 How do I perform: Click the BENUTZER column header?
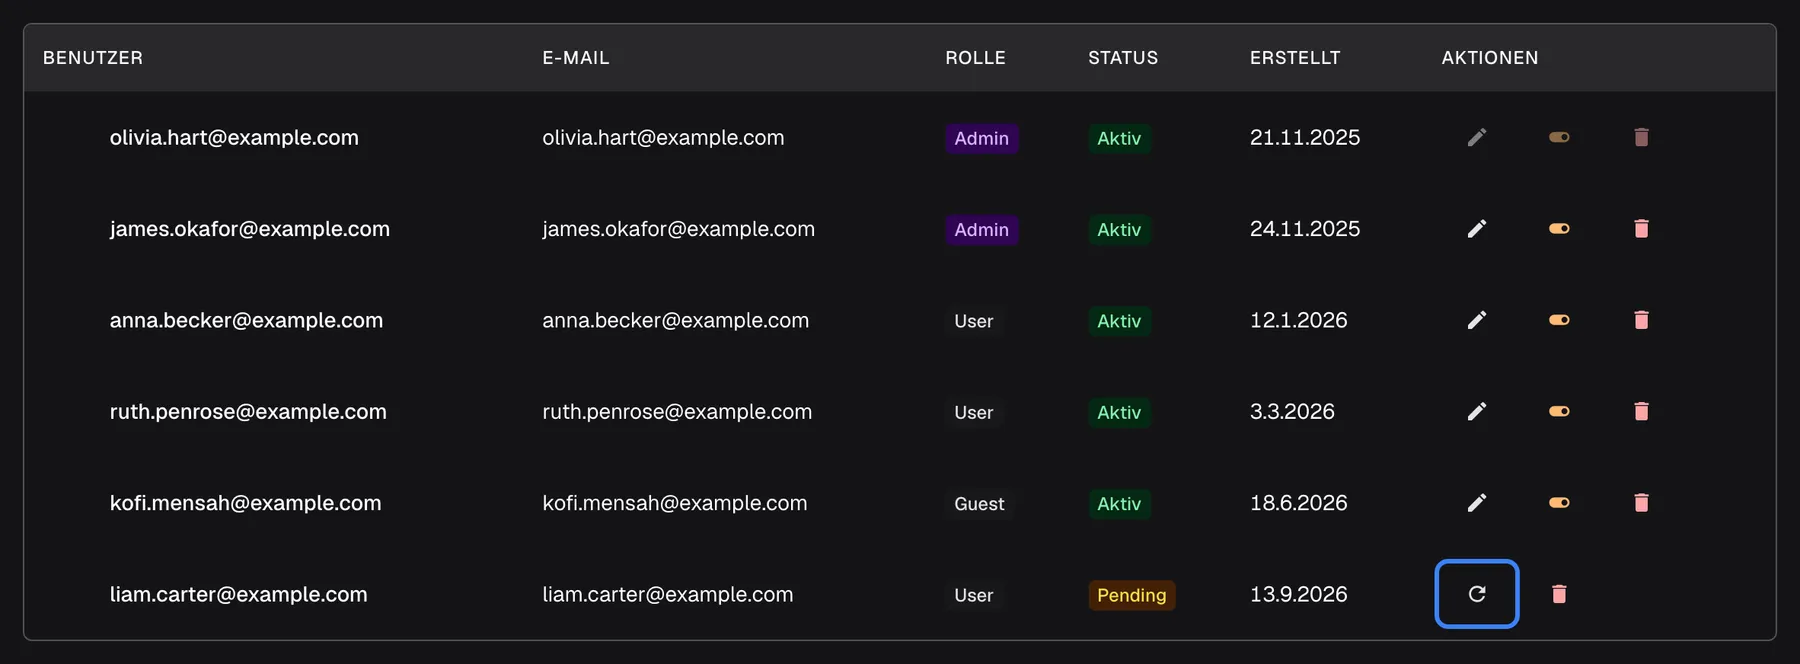(93, 58)
